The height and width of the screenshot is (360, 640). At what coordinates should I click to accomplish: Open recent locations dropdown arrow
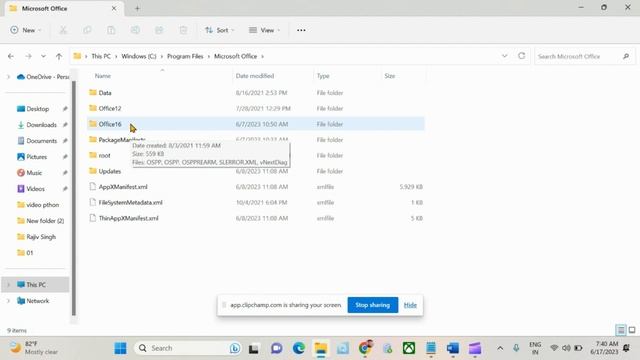pos(43,56)
